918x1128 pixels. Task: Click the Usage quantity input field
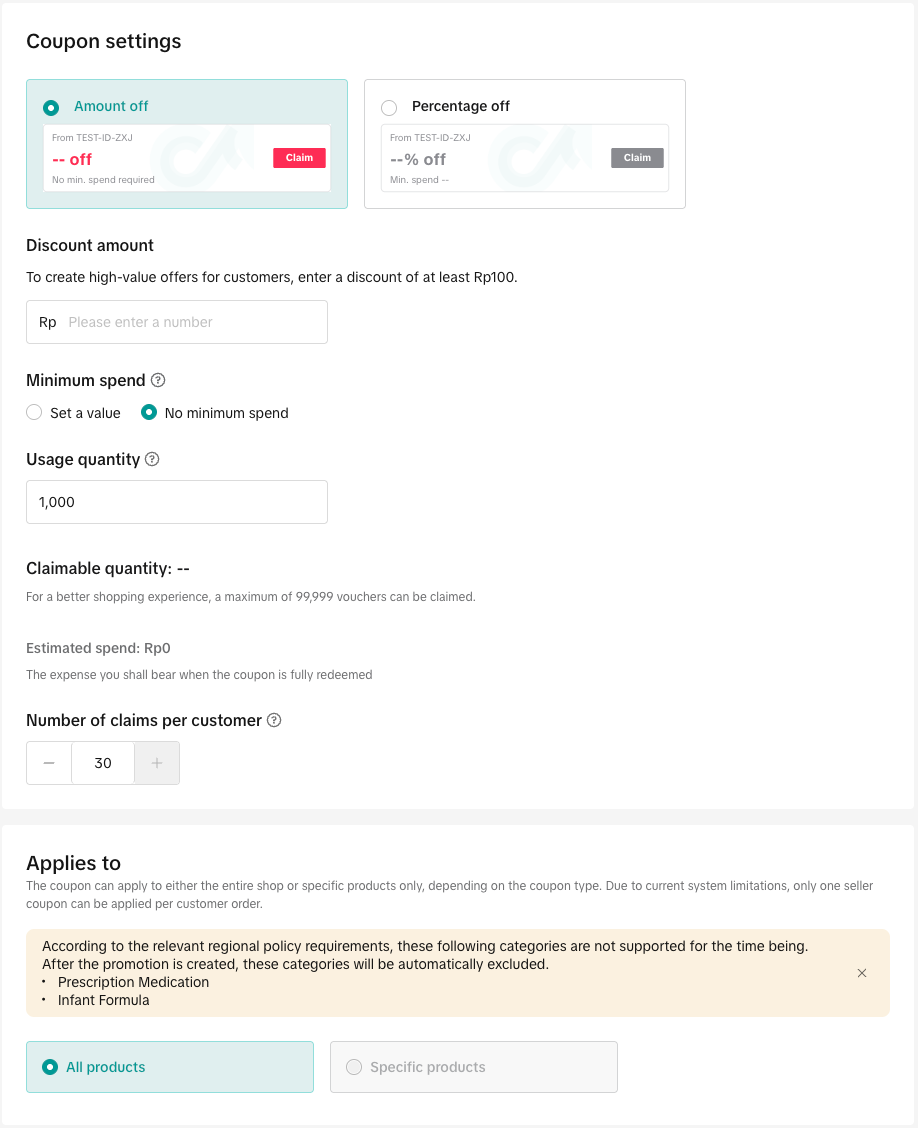coord(177,502)
